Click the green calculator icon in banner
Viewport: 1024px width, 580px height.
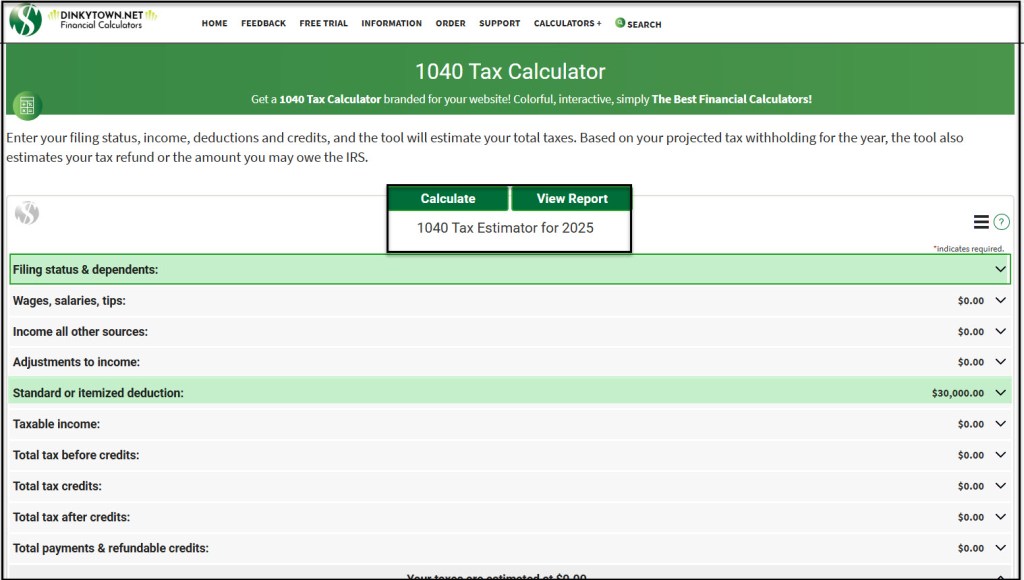27,105
